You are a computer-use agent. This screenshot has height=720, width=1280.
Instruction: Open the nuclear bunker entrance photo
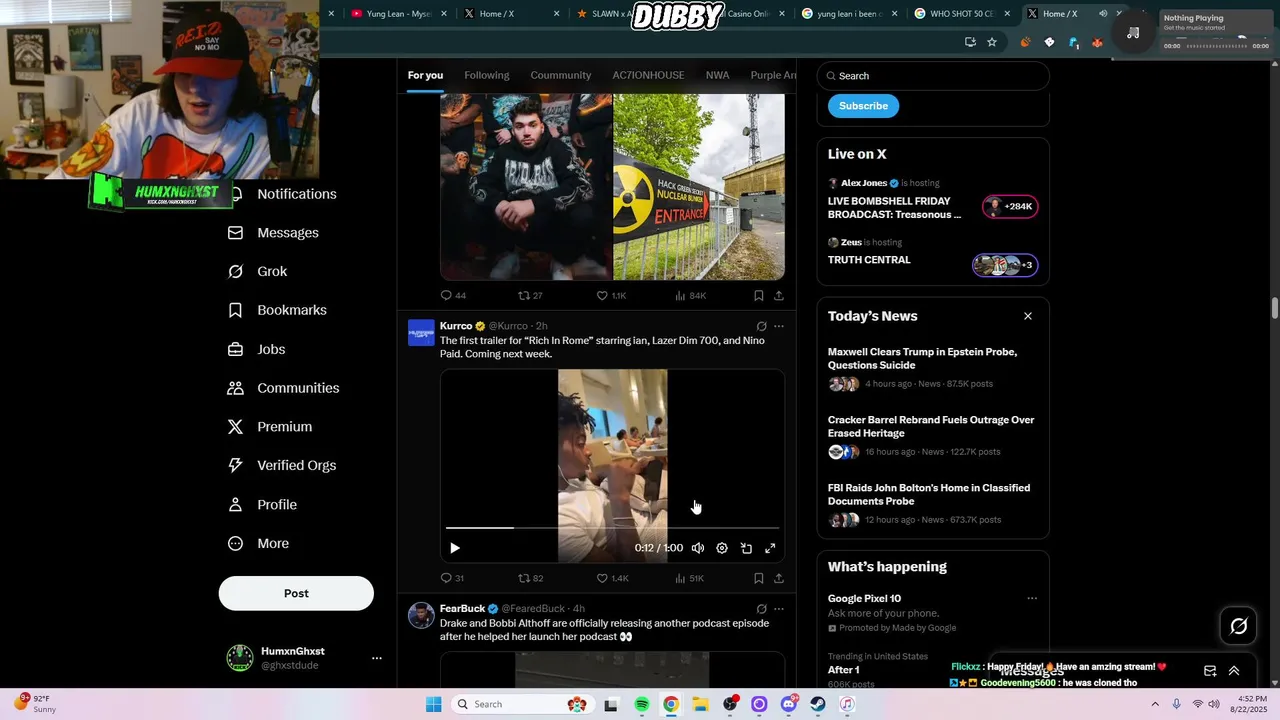point(699,187)
